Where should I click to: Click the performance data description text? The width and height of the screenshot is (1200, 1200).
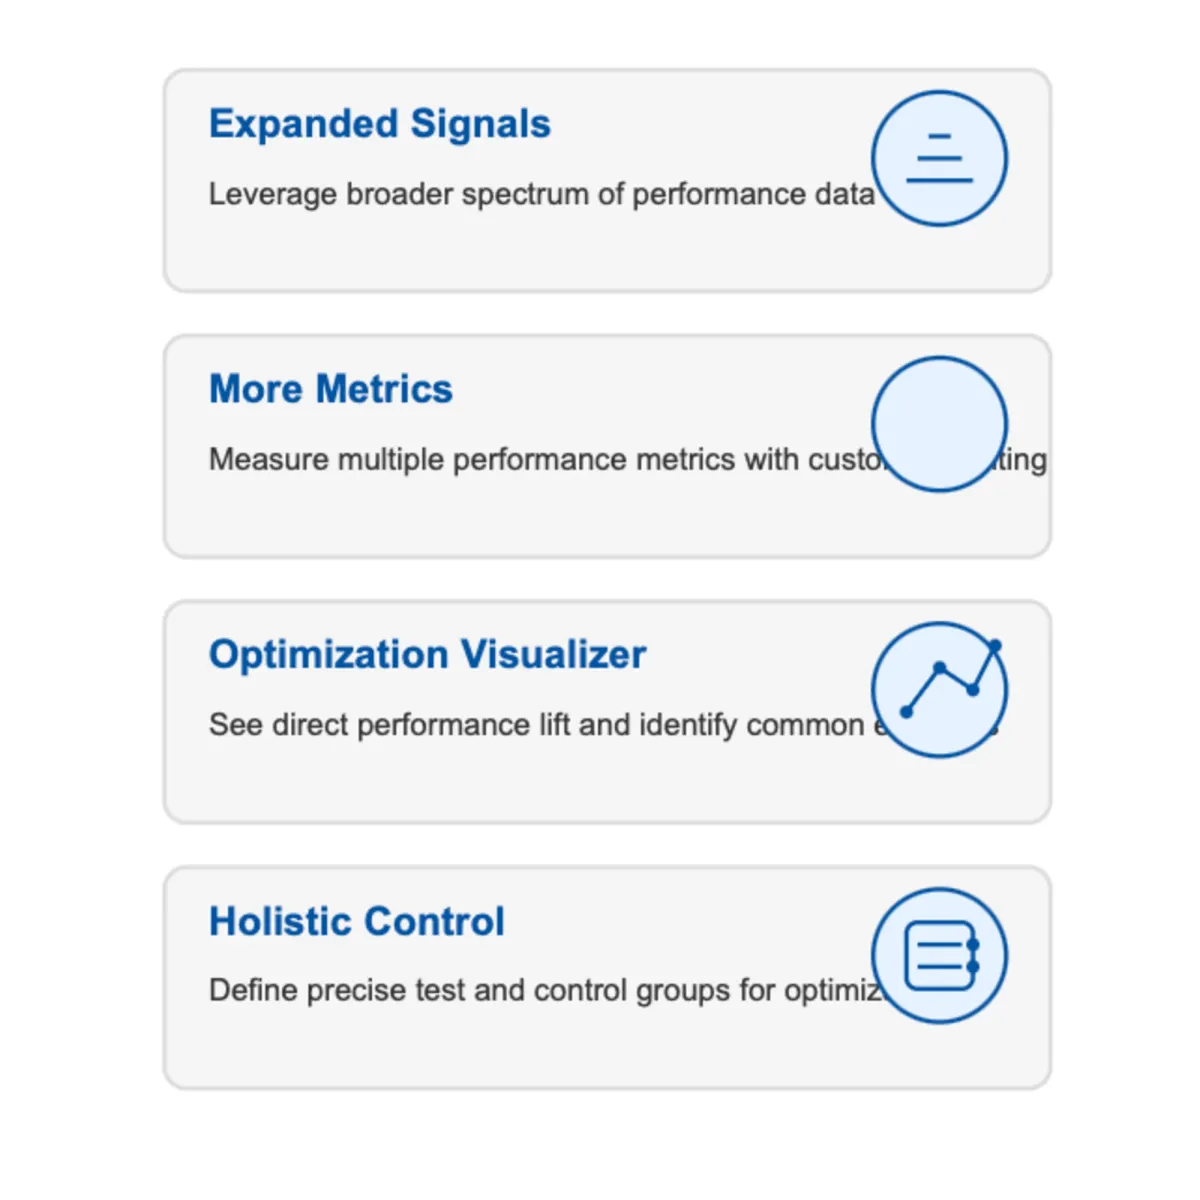[x=542, y=194]
